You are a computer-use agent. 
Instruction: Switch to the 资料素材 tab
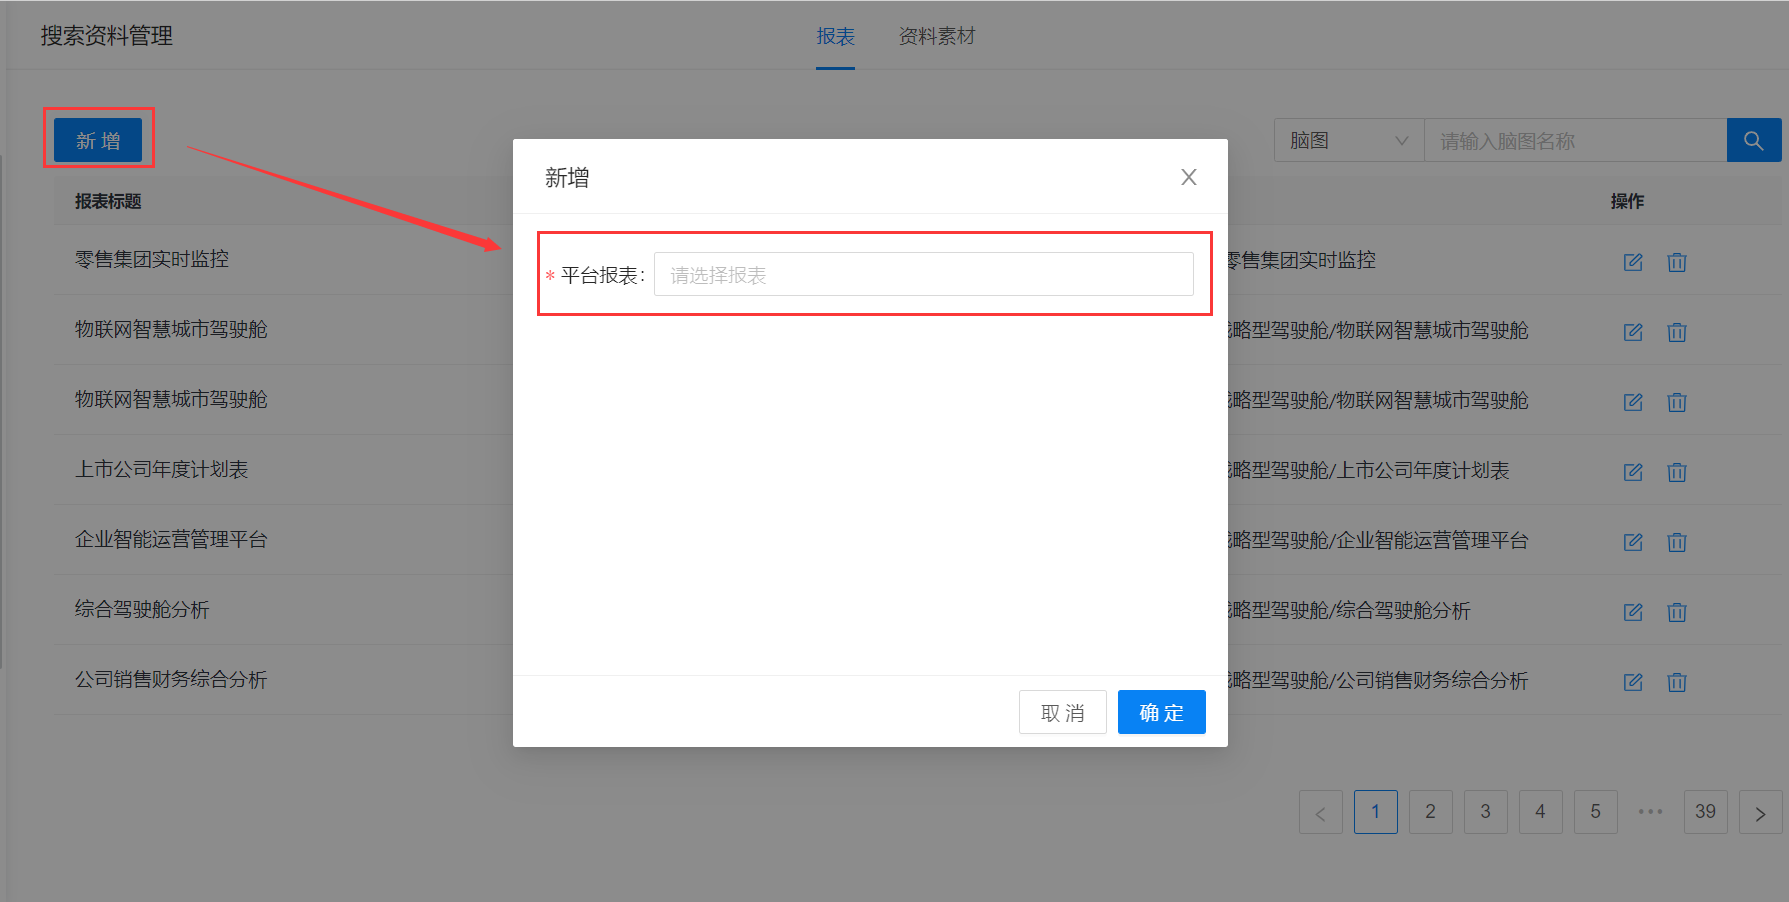(x=936, y=37)
